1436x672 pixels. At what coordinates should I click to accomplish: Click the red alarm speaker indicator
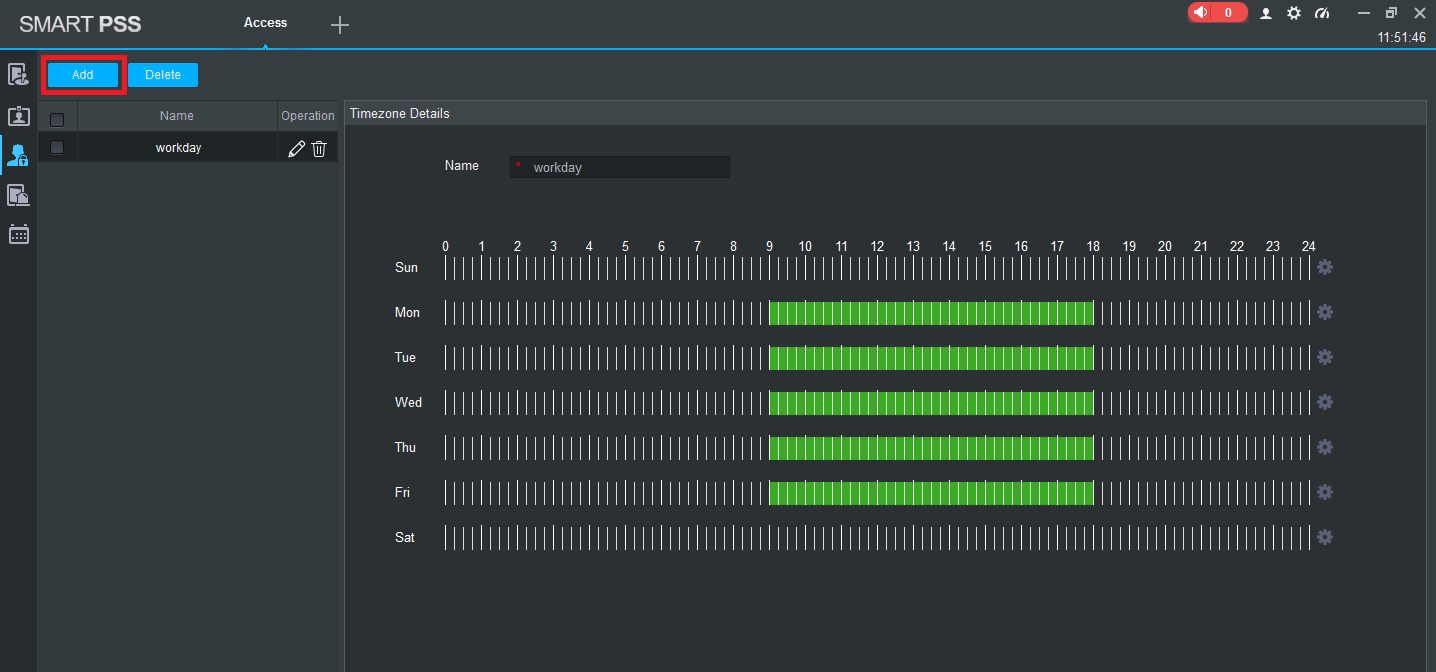[x=1217, y=13]
